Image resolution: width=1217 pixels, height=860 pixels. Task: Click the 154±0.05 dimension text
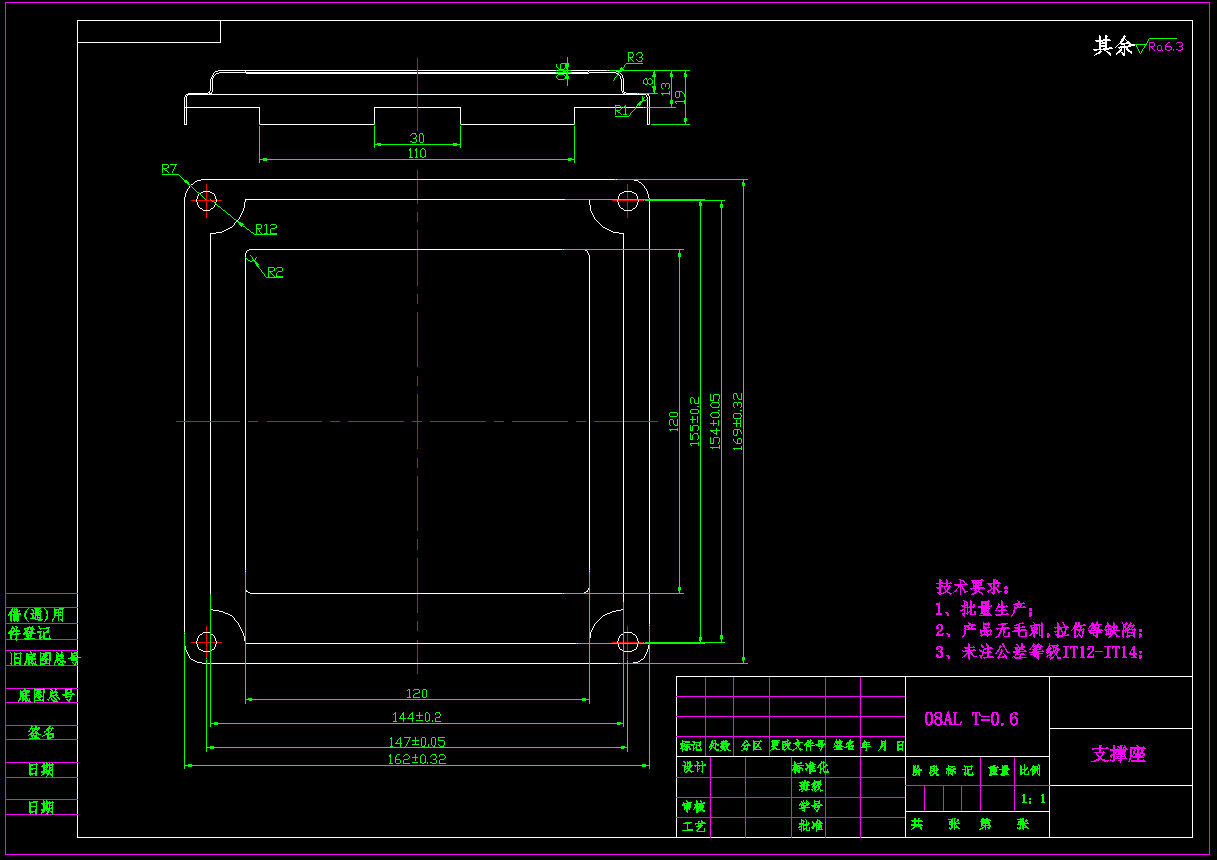(x=714, y=421)
